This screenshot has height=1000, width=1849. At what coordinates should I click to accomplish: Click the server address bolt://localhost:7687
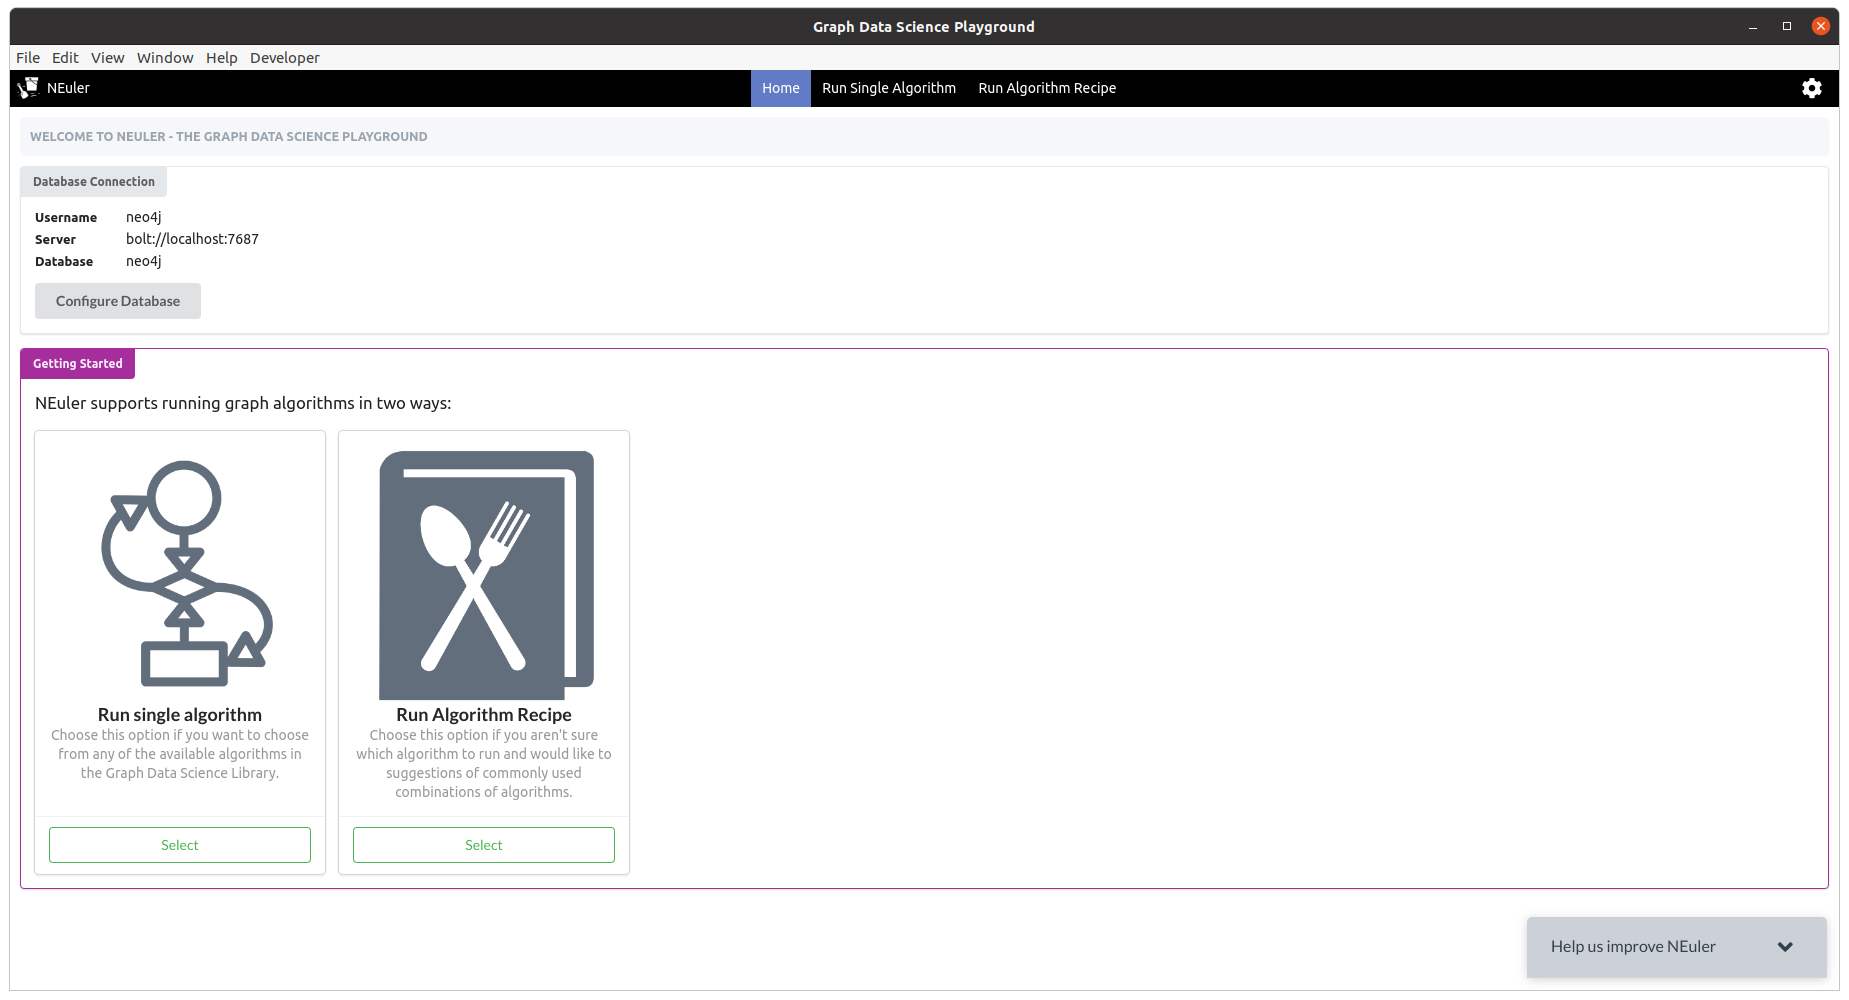(x=192, y=239)
